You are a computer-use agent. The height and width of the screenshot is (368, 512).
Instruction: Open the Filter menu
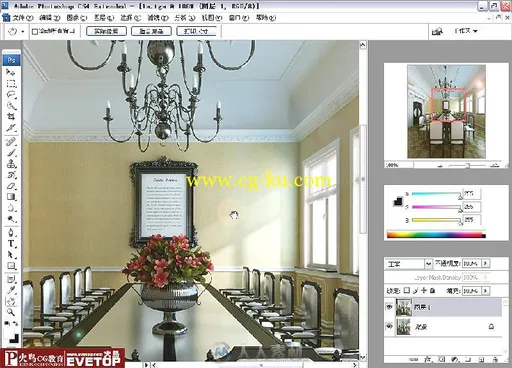click(x=158, y=18)
